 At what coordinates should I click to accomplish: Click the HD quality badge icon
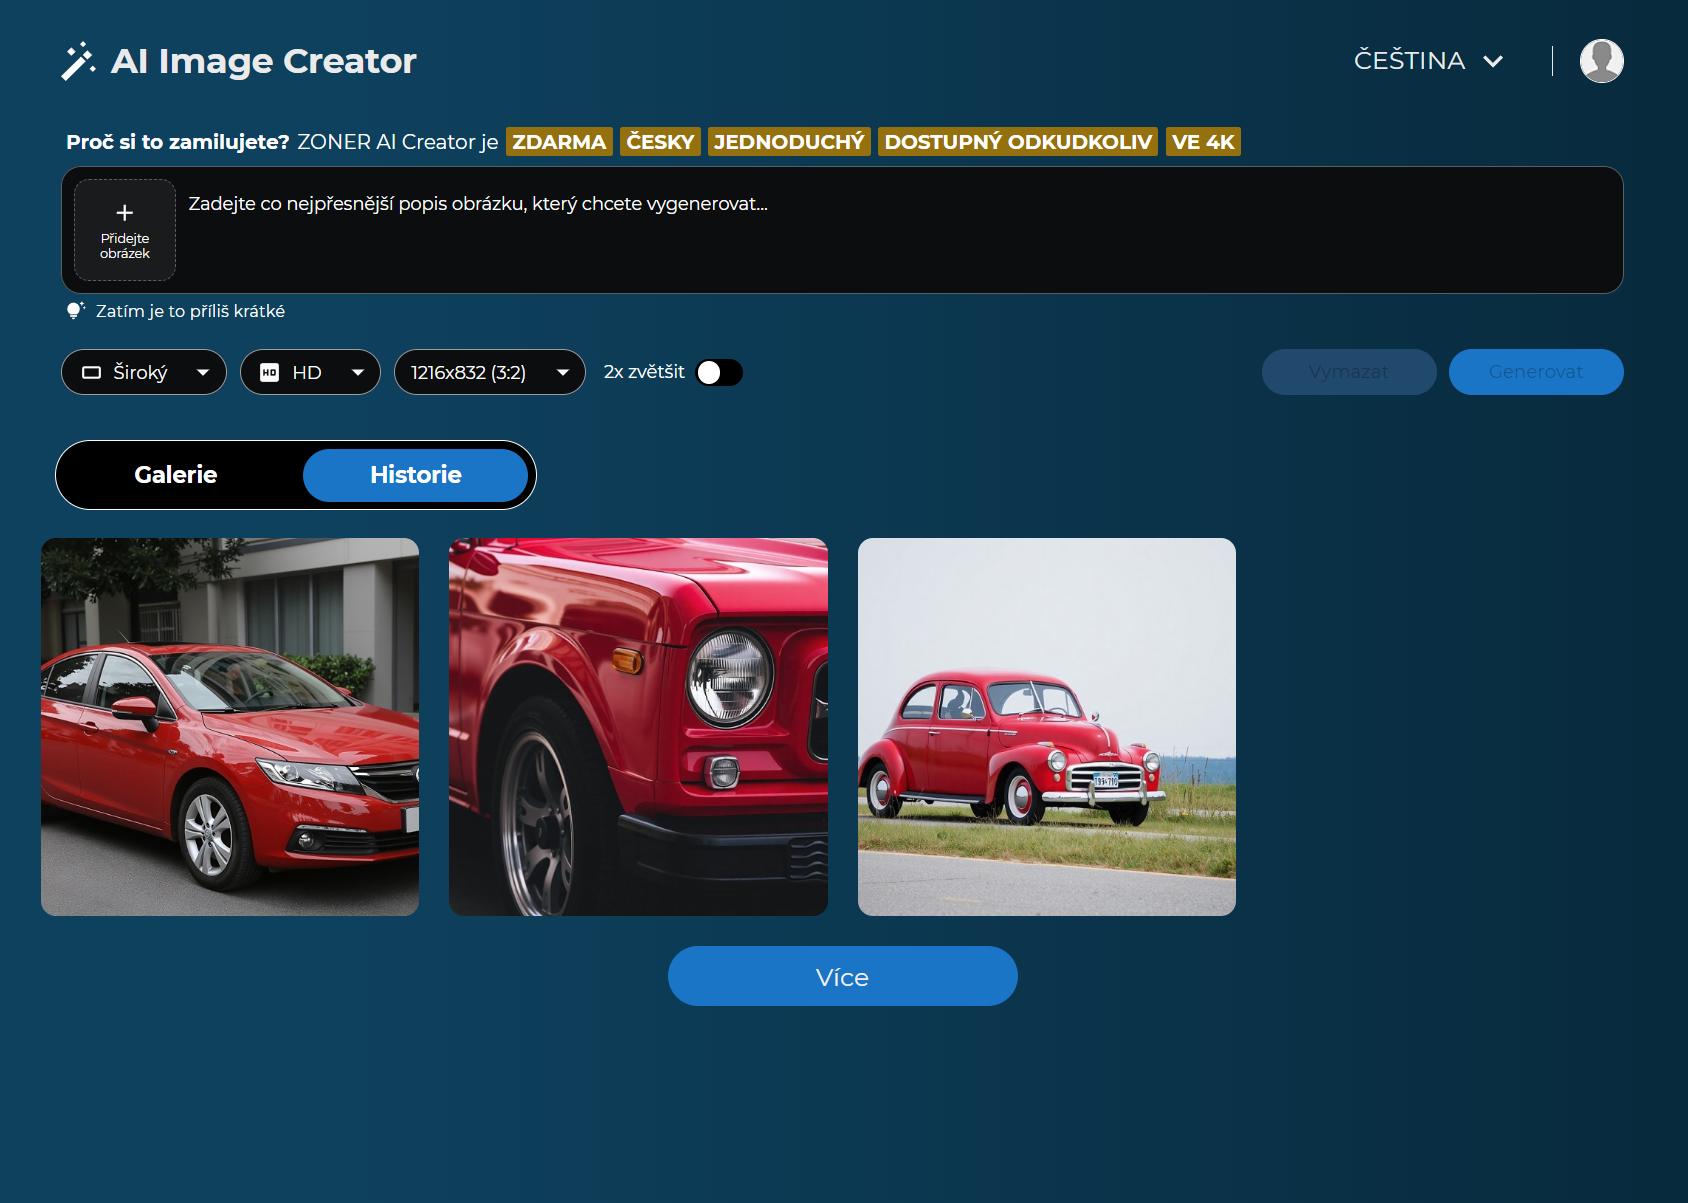[269, 373]
